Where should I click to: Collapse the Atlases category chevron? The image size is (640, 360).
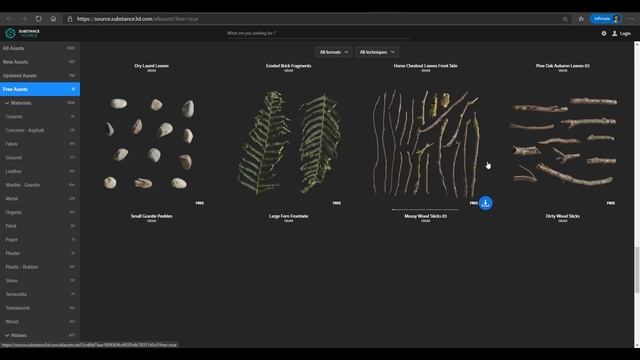point(7,336)
